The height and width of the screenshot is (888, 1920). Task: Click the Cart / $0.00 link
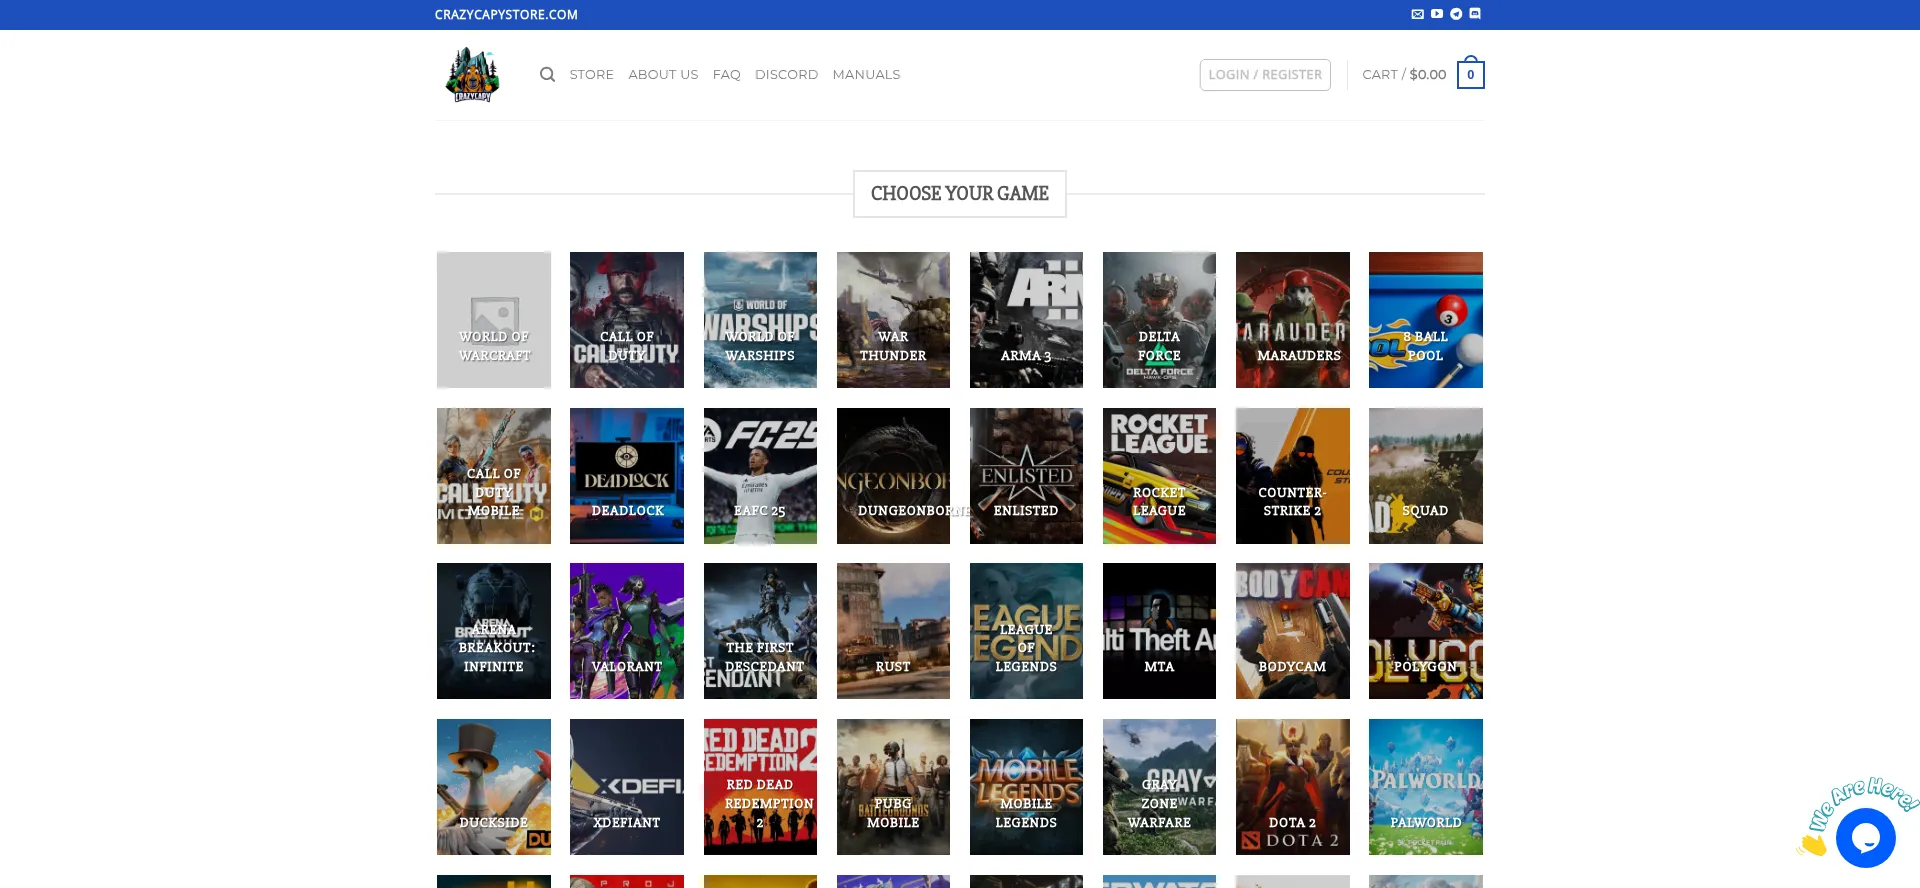[1403, 75]
